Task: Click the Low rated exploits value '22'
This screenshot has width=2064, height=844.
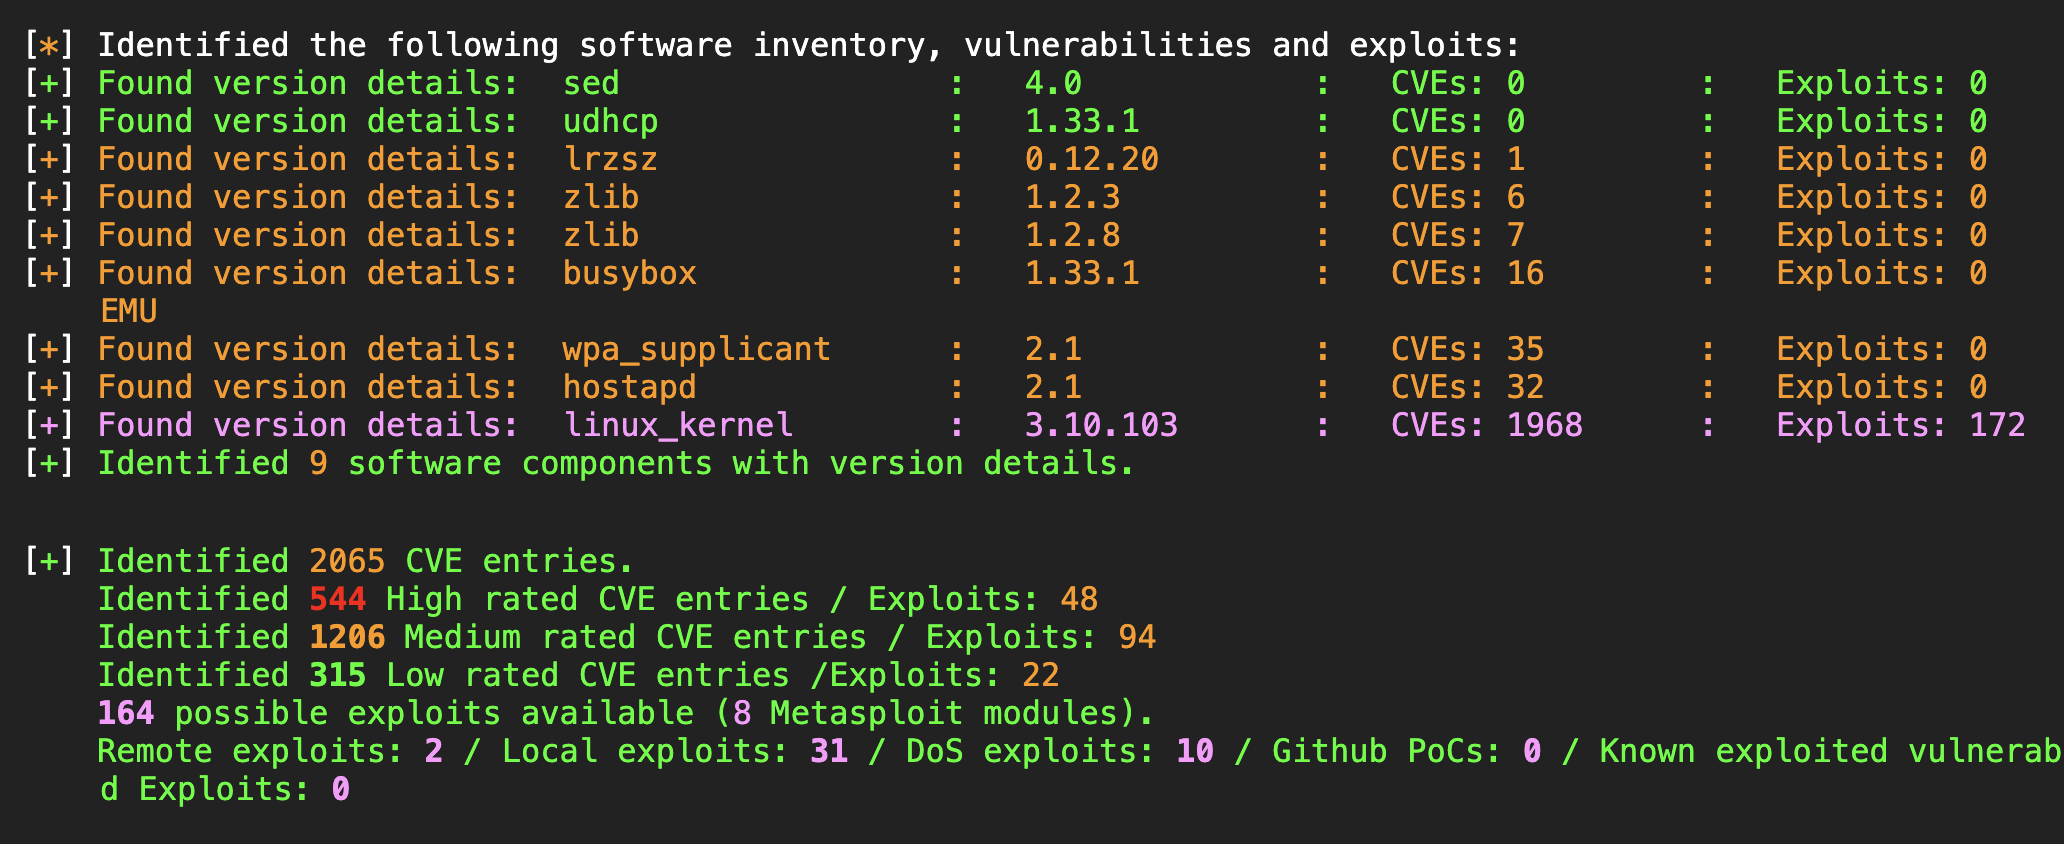Action: pyautogui.click(x=1040, y=675)
